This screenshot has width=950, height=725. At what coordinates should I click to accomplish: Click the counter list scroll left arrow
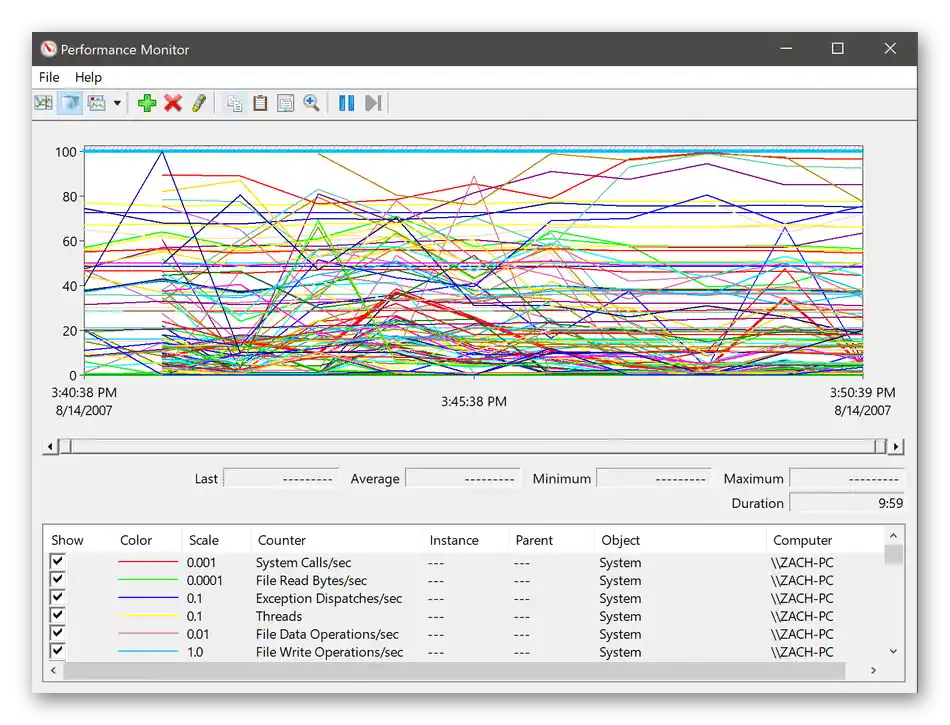point(53,670)
